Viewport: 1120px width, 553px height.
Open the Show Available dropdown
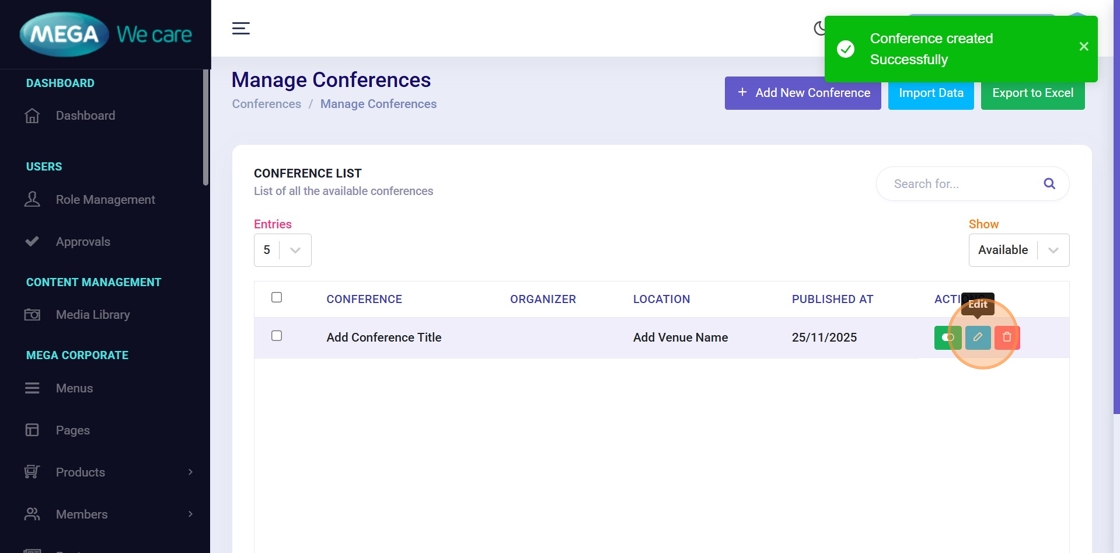[x=1018, y=250]
